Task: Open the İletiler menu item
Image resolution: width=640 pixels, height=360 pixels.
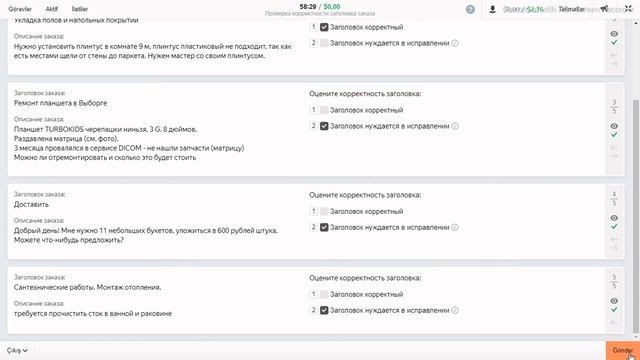Action: [x=80, y=9]
